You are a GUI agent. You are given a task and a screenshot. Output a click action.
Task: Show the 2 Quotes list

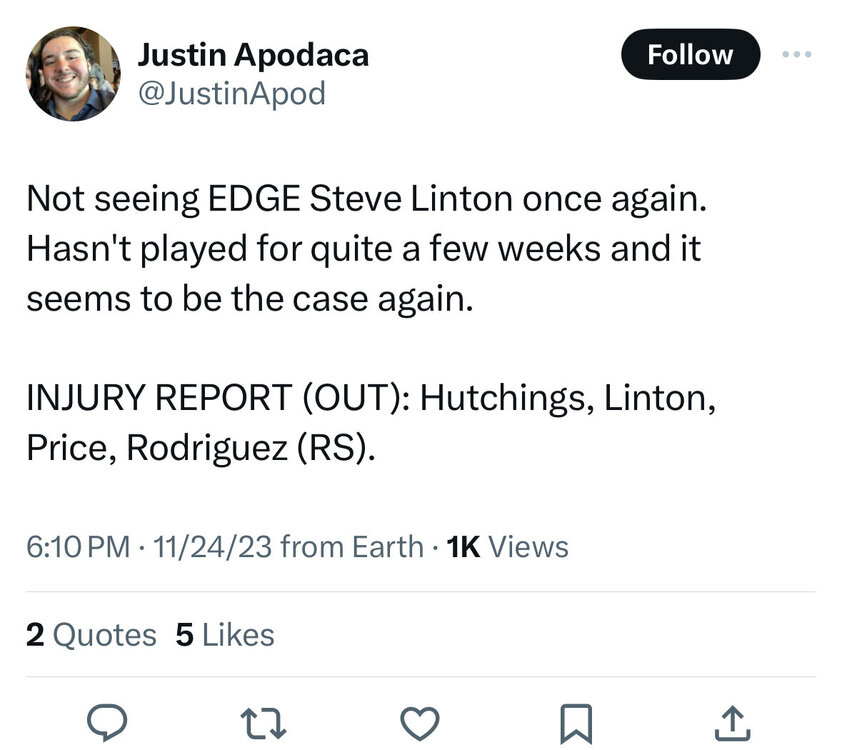(91, 635)
